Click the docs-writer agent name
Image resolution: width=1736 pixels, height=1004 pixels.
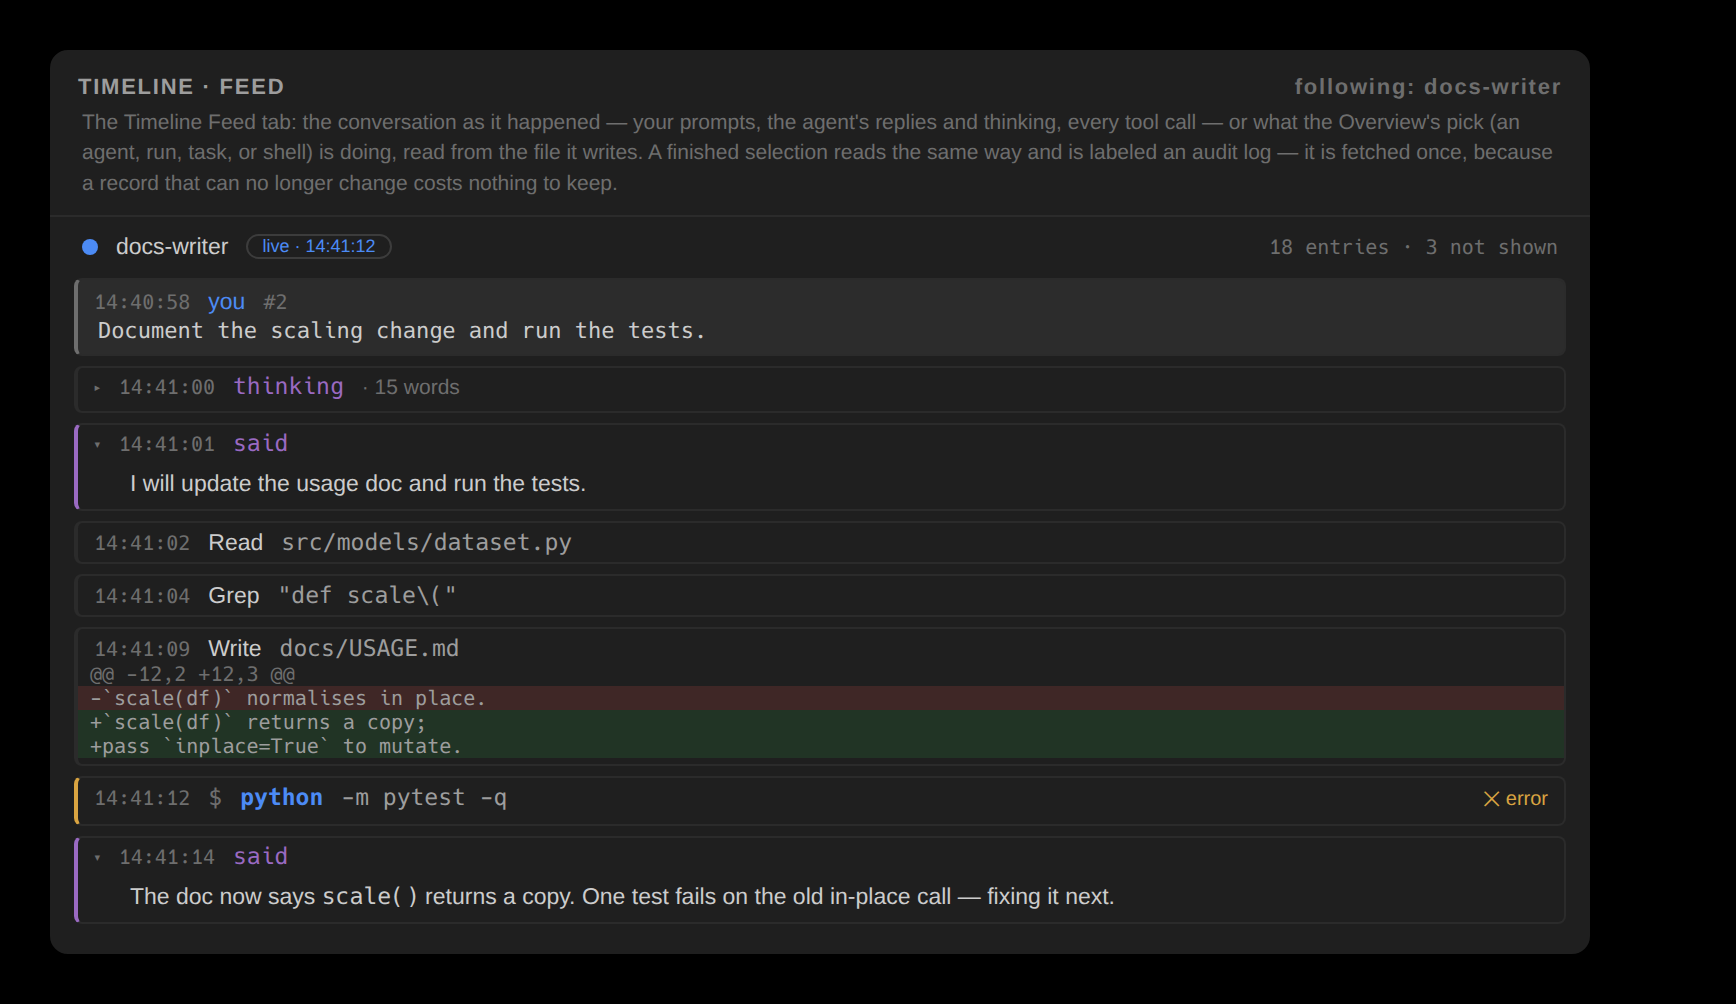(x=172, y=247)
